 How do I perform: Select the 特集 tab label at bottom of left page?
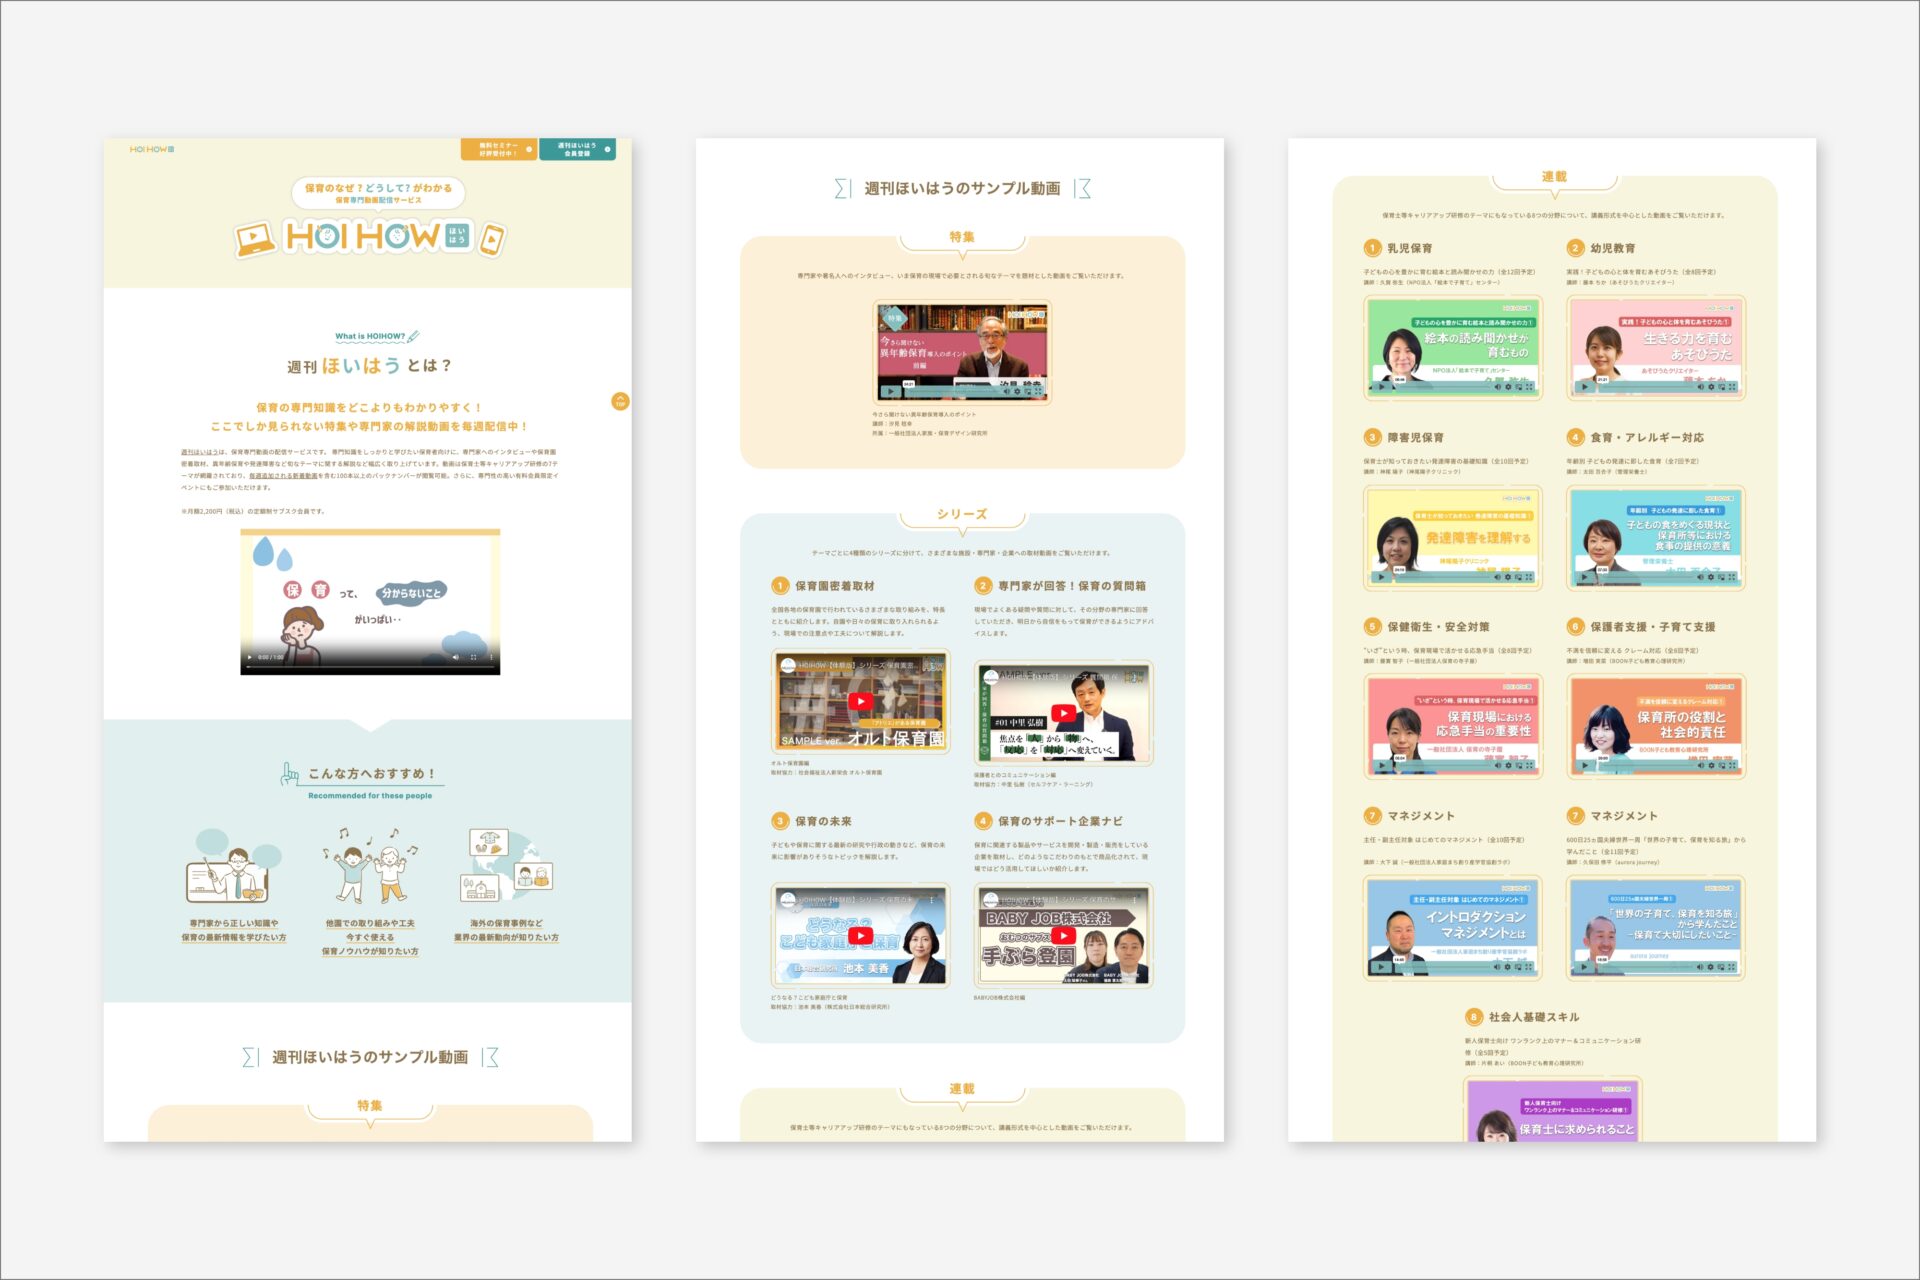(370, 1106)
